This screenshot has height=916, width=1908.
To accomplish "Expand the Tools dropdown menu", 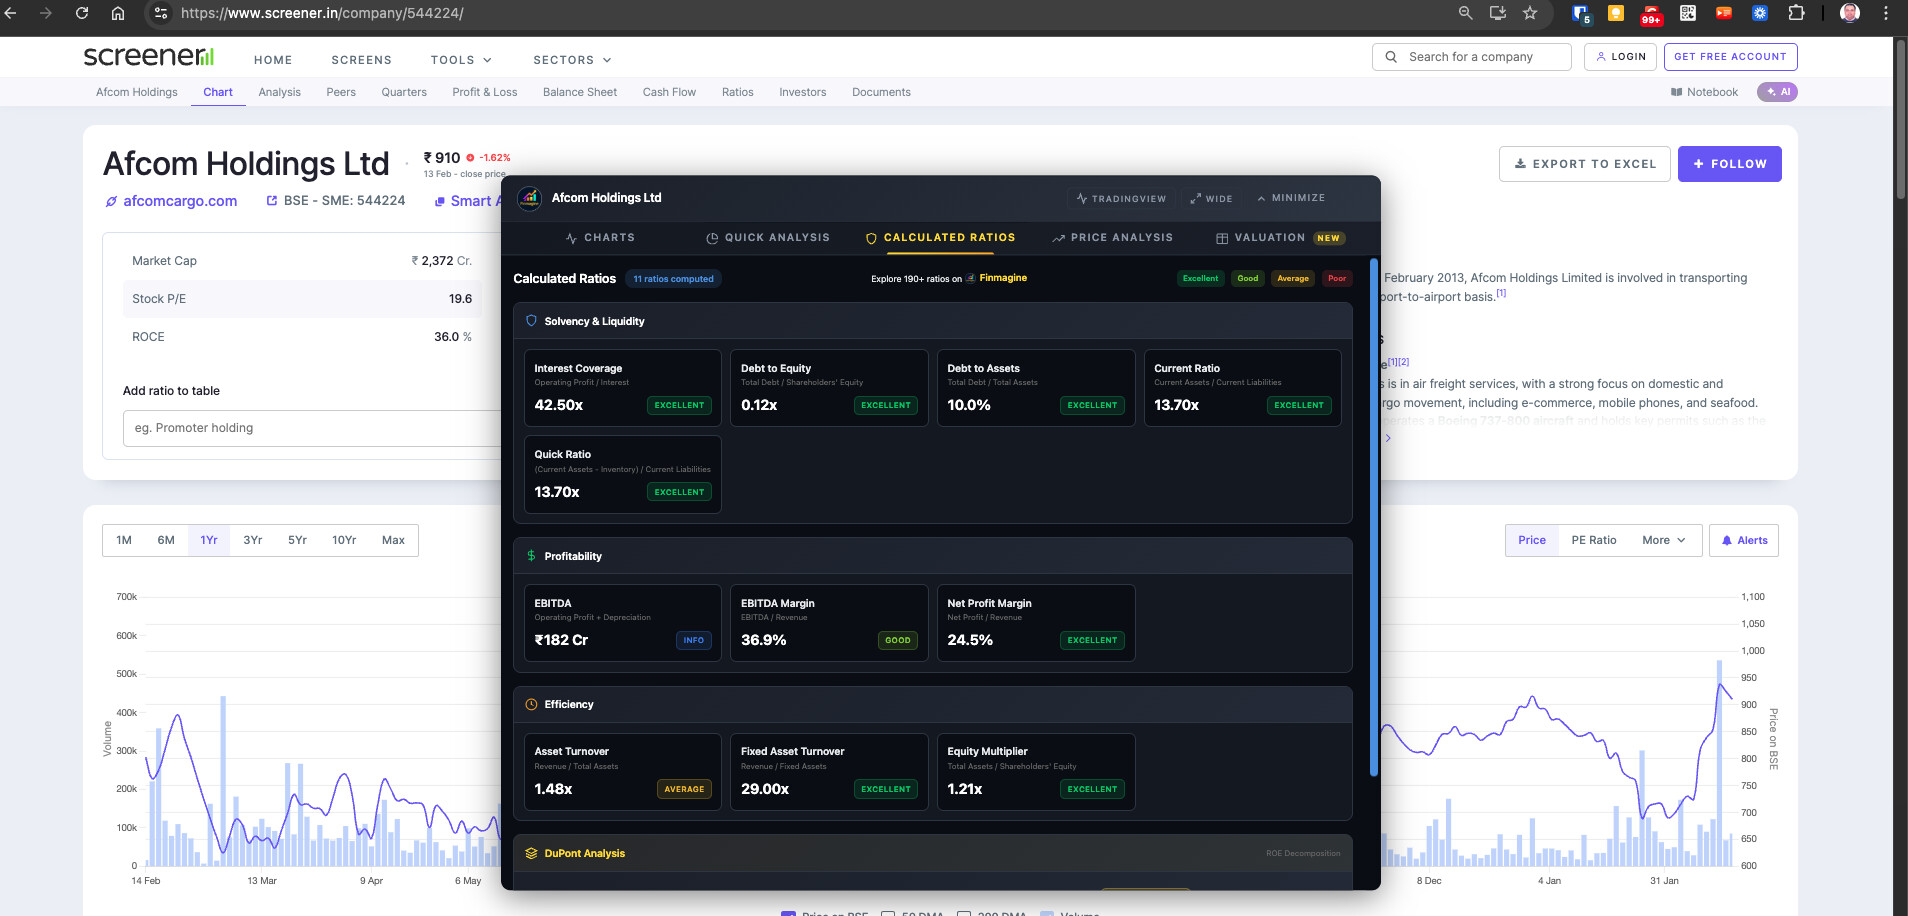I will [461, 60].
